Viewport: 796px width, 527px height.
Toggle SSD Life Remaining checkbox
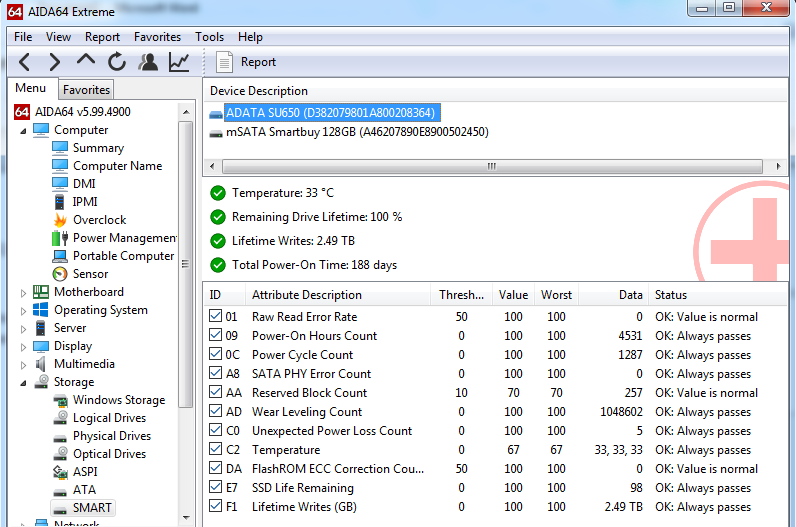(215, 488)
